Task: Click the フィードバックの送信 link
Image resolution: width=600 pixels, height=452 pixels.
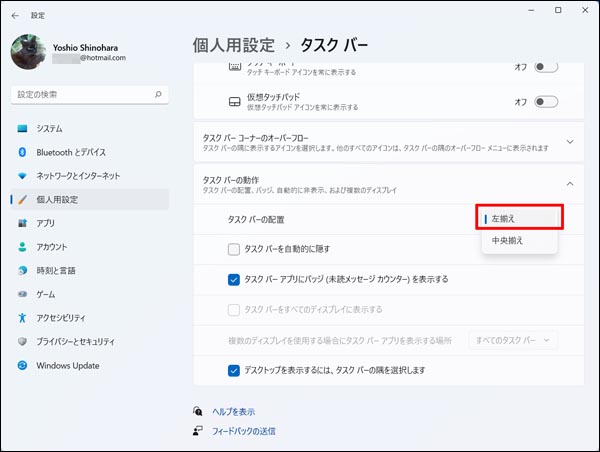Action: click(243, 431)
